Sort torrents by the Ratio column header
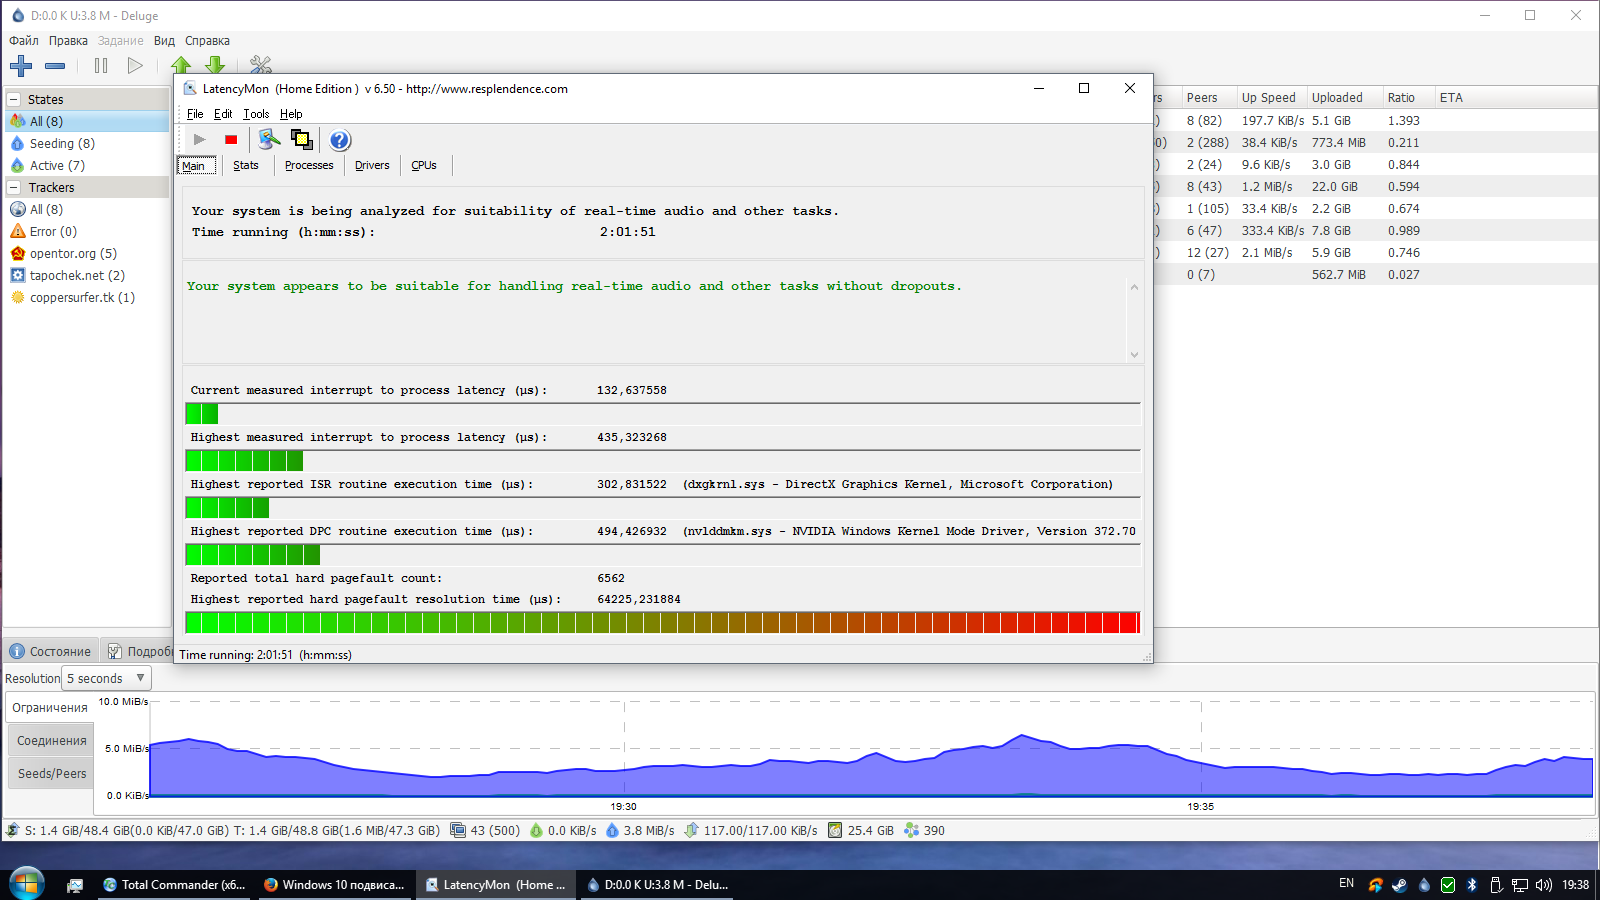 click(x=1407, y=98)
